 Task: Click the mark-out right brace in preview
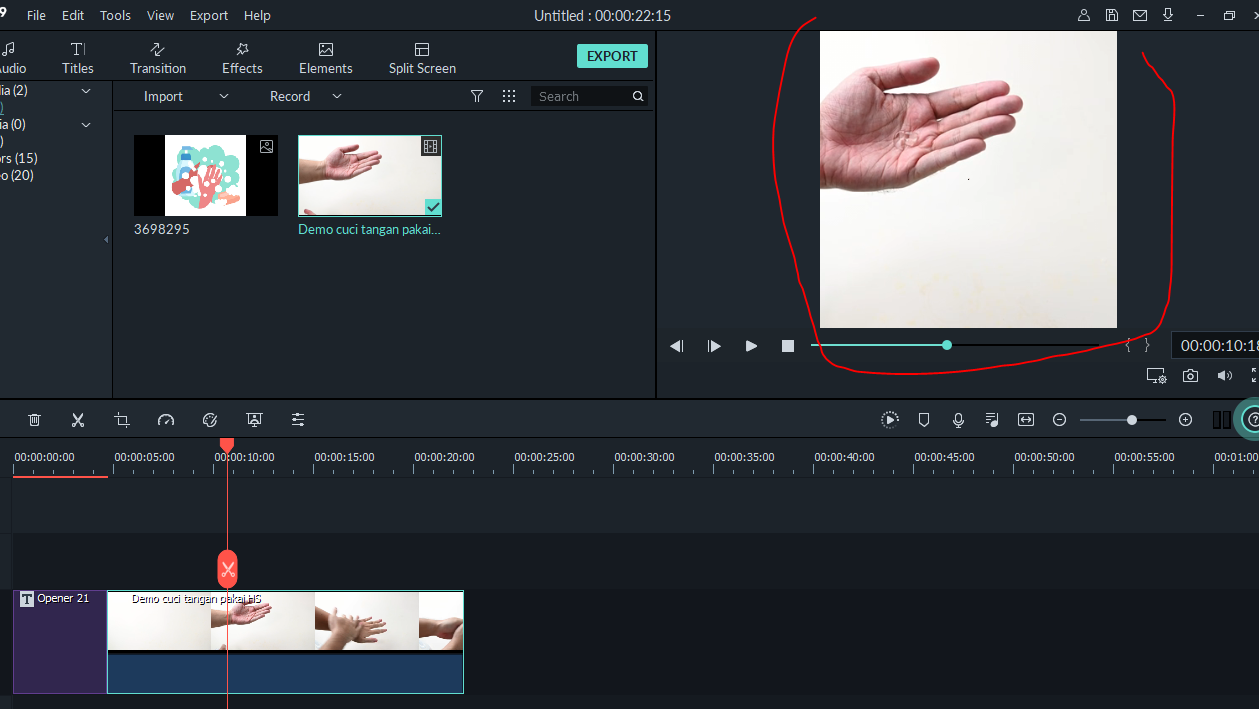point(1147,345)
